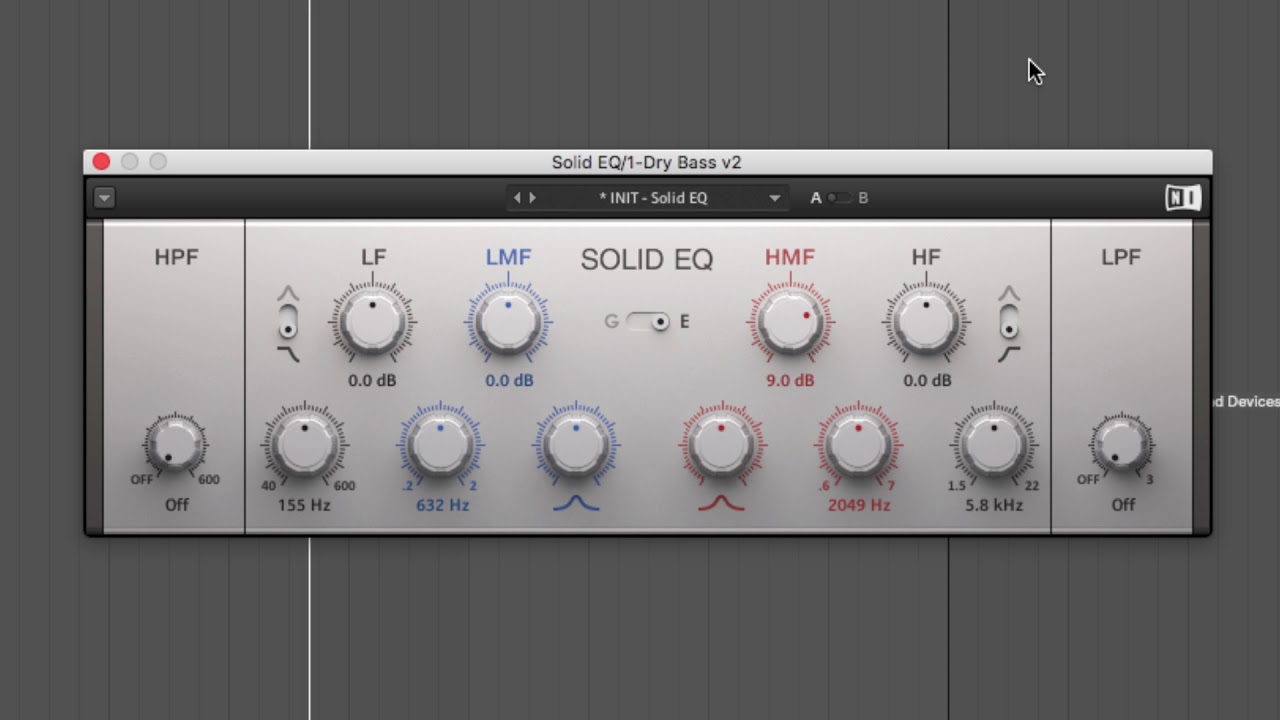
Task: Click the LF bell shape icon
Action: [x=288, y=294]
